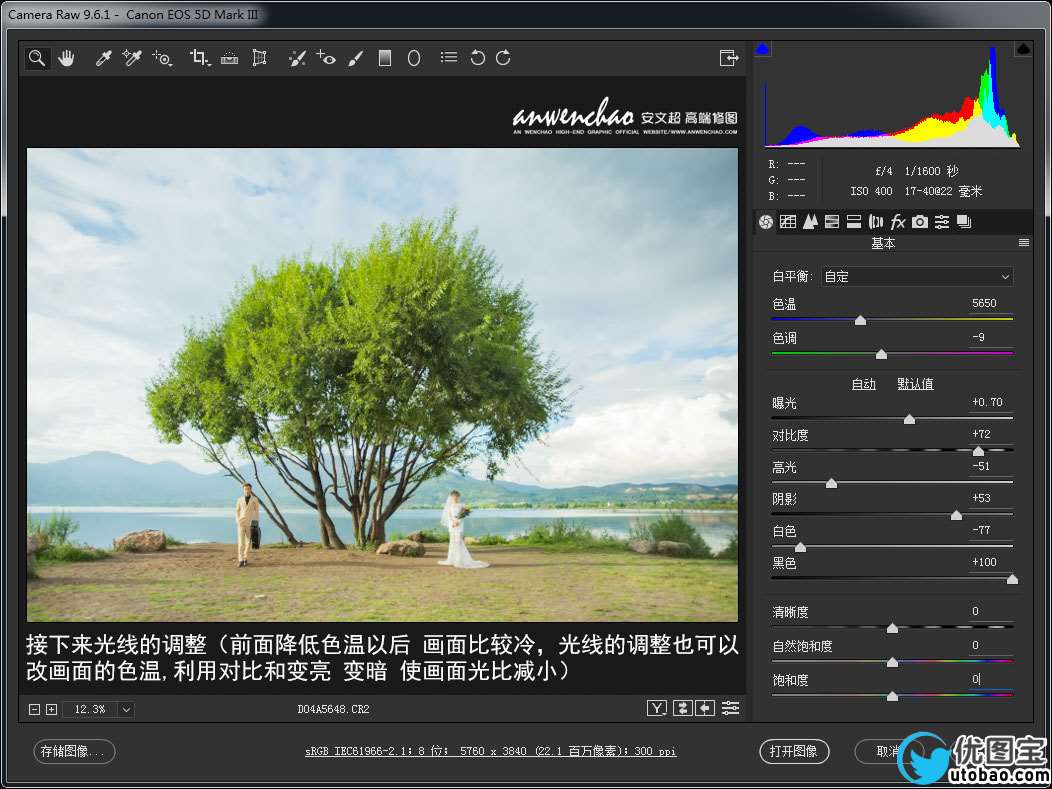Activate the Crop tool

(198, 58)
